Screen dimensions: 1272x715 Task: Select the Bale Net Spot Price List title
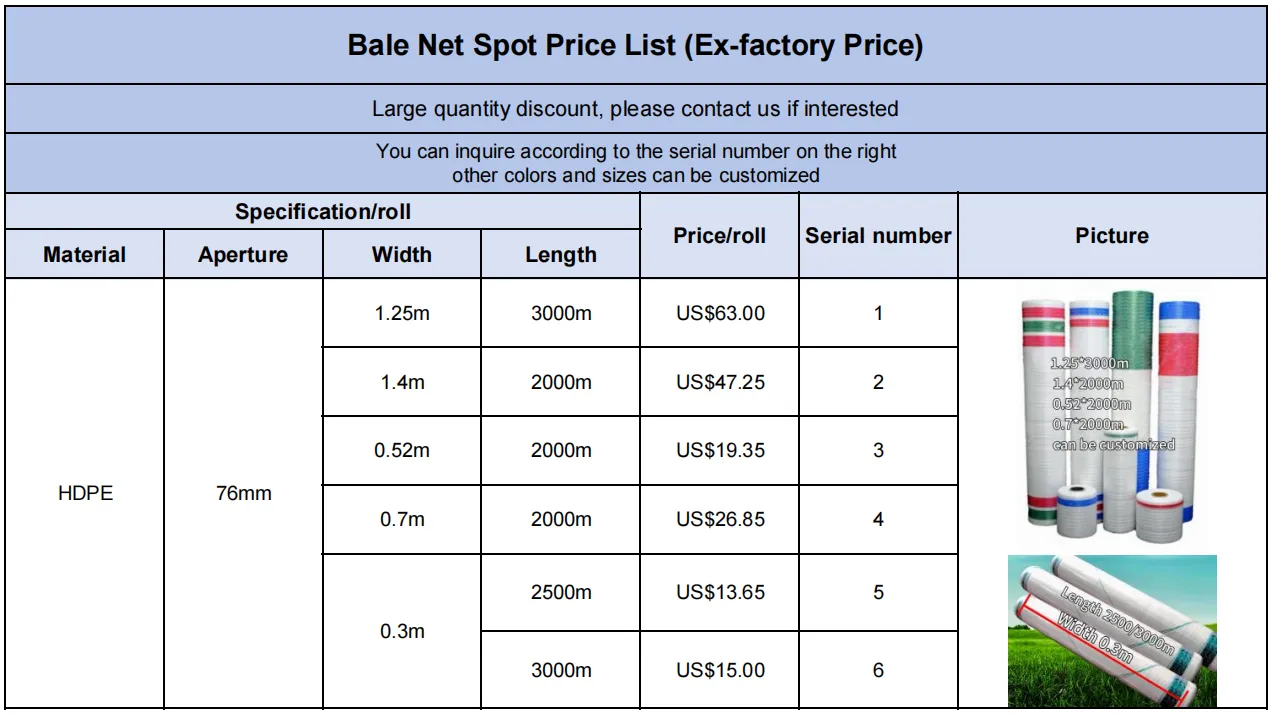pyautogui.click(x=636, y=45)
